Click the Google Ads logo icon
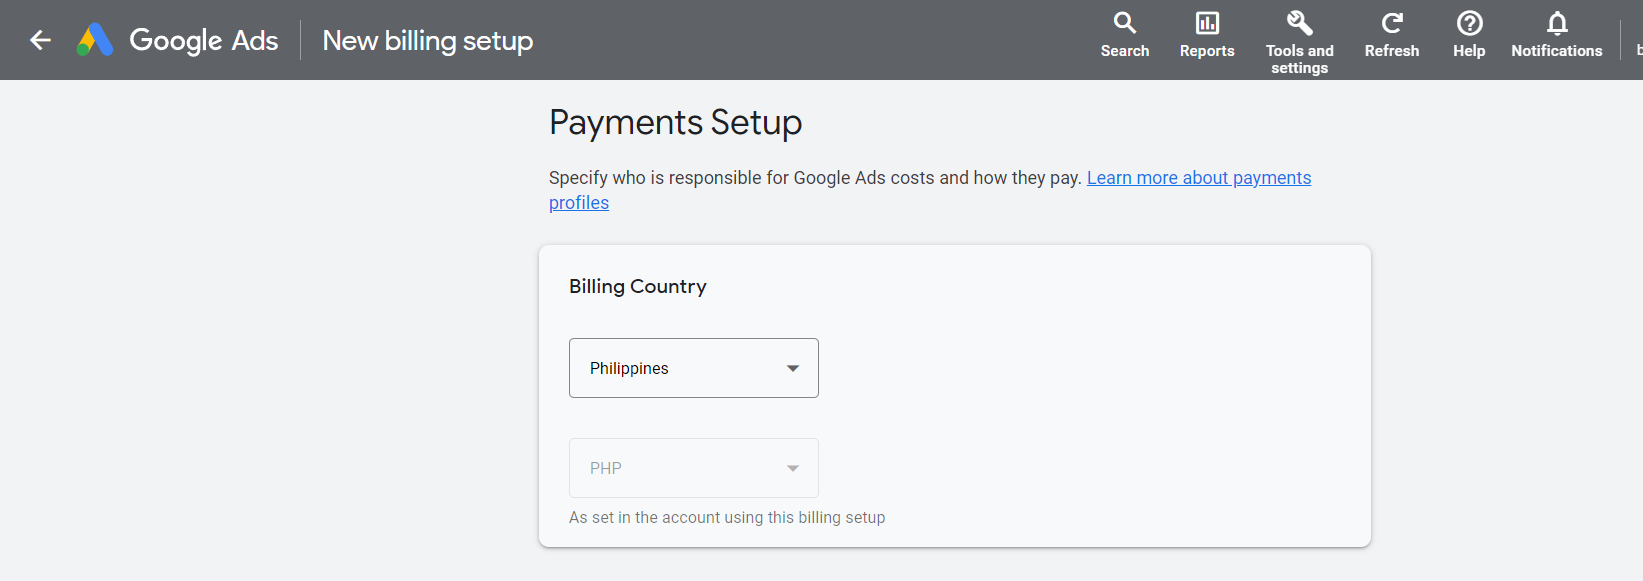Image resolution: width=1643 pixels, height=581 pixels. (95, 40)
